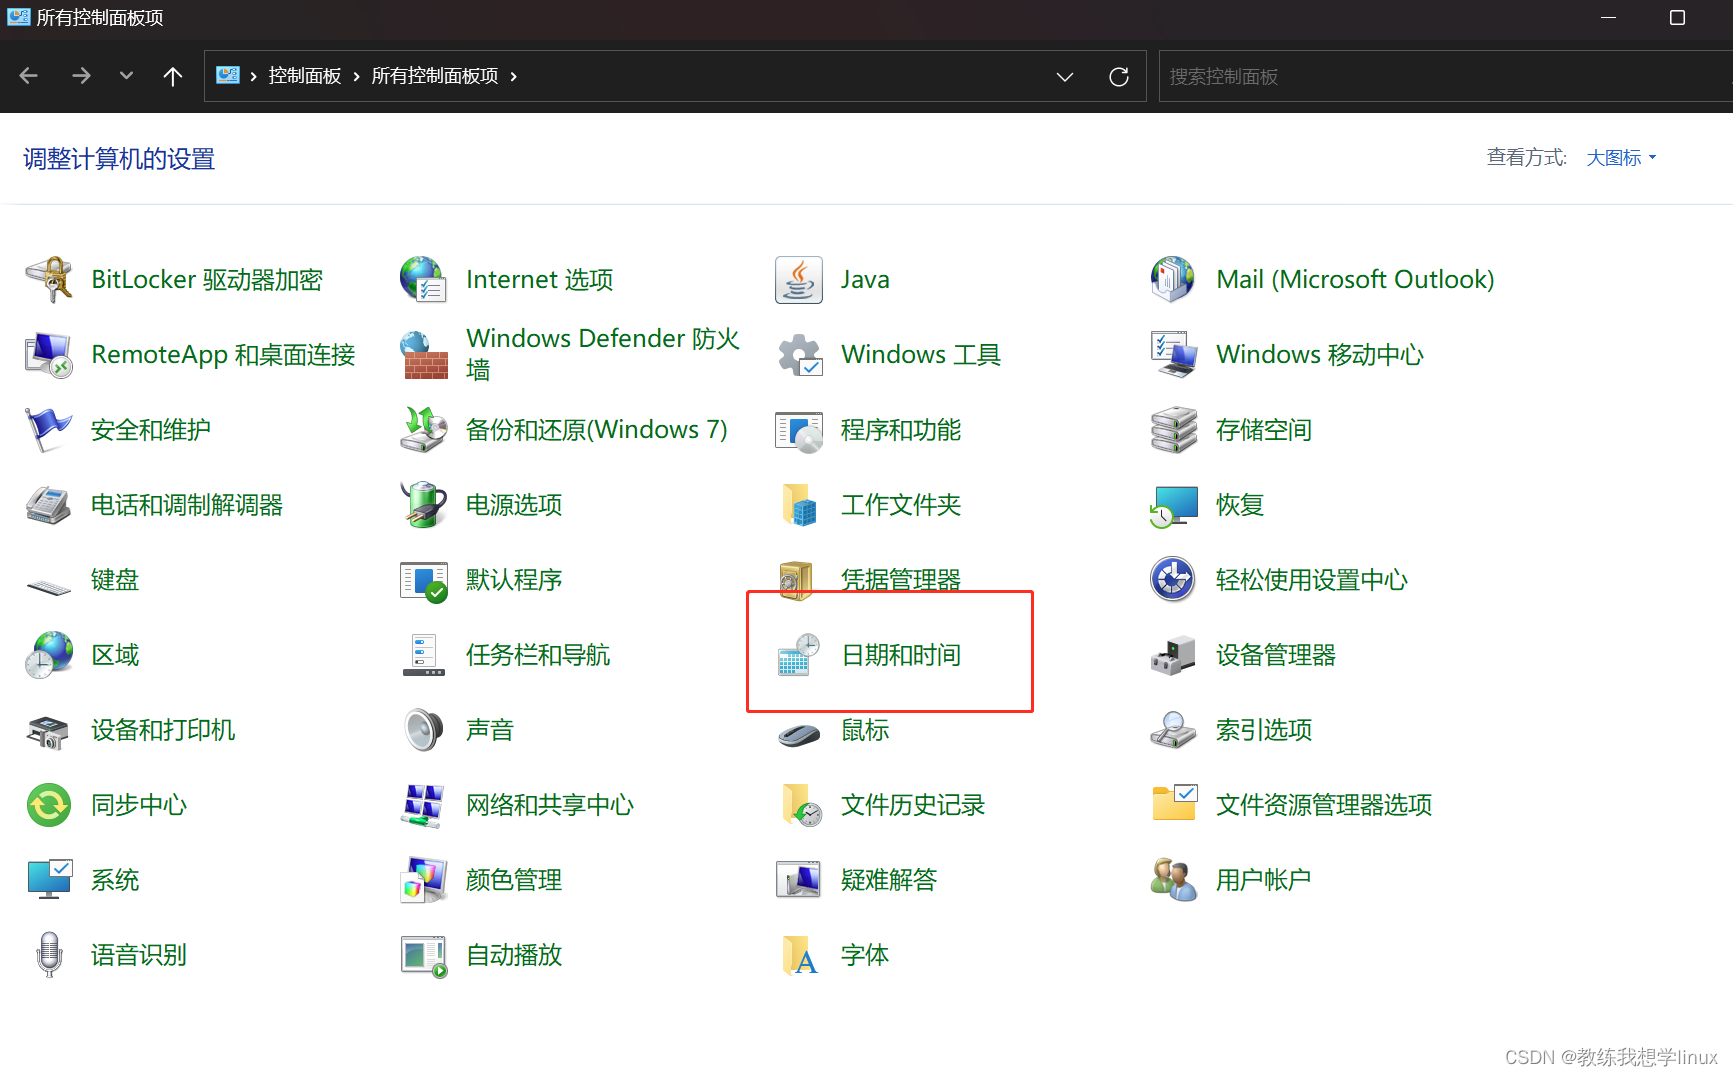The height and width of the screenshot is (1076, 1733).
Task: Click the Mail (Microsoft Outlook) icon
Action: coord(1174,280)
